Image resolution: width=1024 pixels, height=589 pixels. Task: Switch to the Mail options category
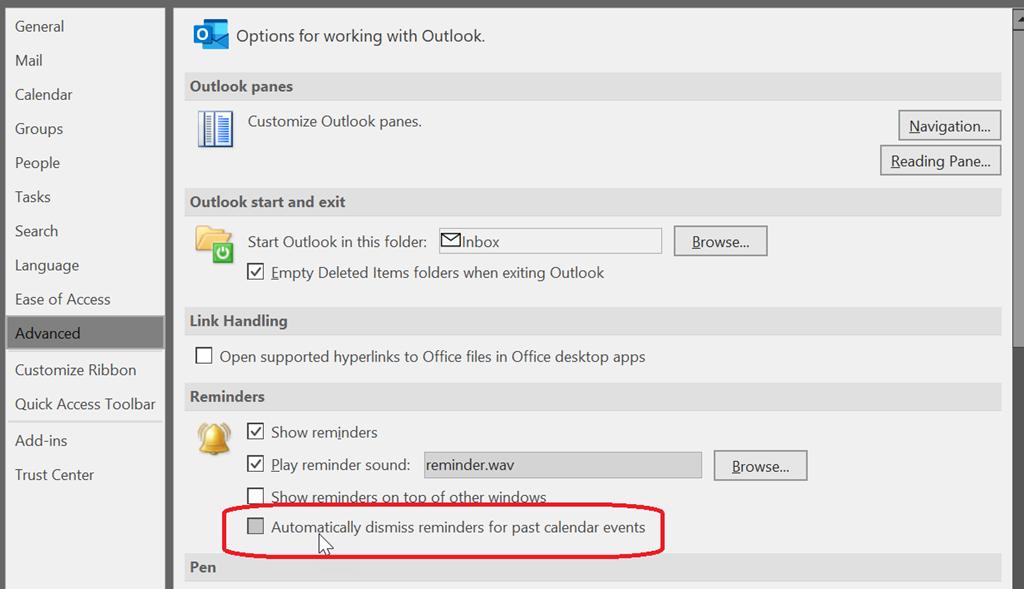(x=29, y=61)
